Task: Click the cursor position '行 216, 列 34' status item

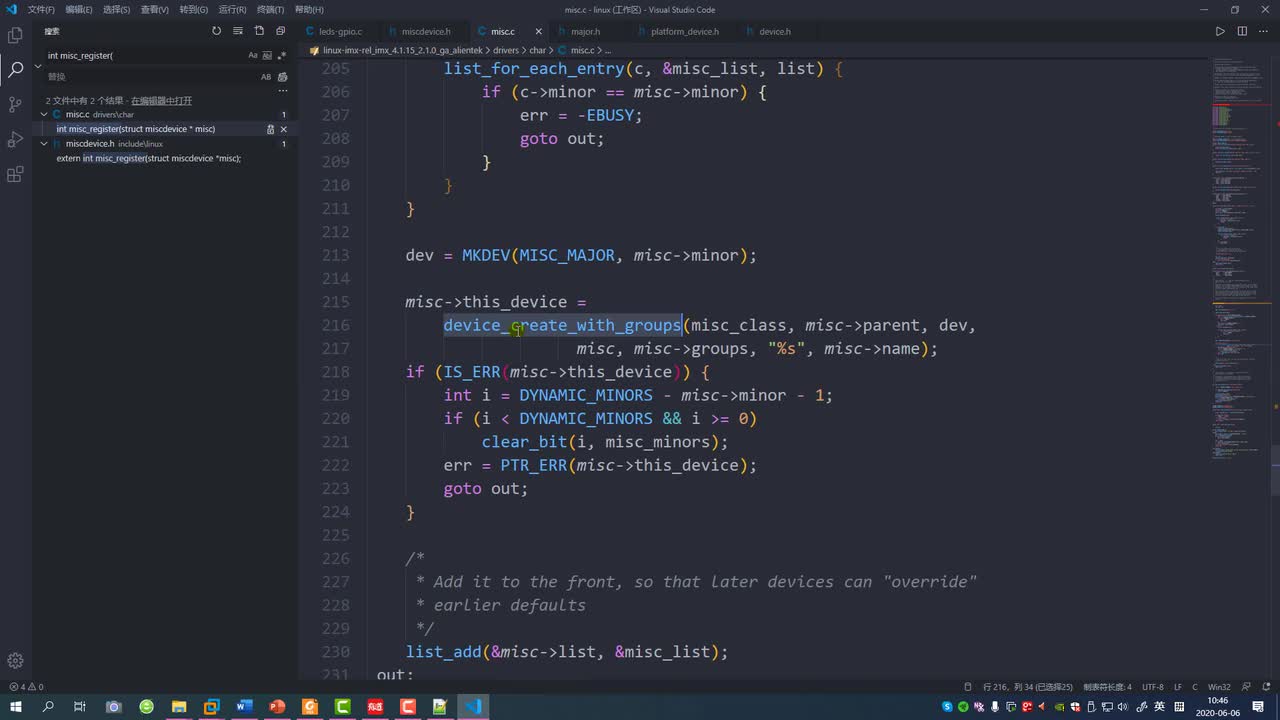Action: click(x=1028, y=687)
